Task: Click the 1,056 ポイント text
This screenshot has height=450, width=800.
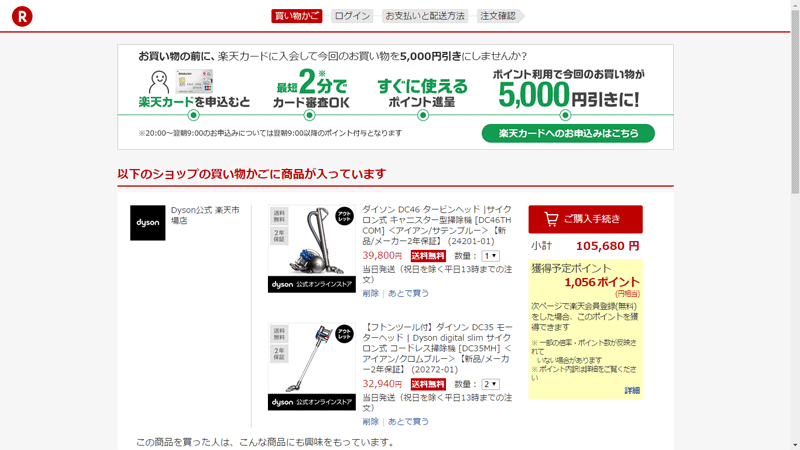Action: point(602,282)
